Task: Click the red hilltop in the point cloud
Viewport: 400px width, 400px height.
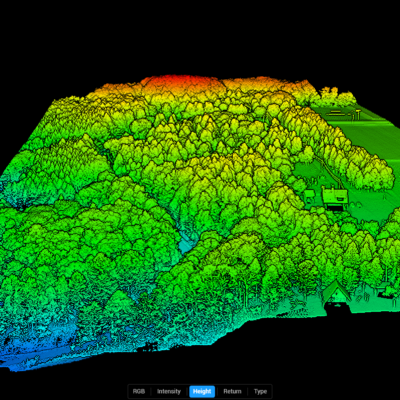Action: [x=183, y=81]
